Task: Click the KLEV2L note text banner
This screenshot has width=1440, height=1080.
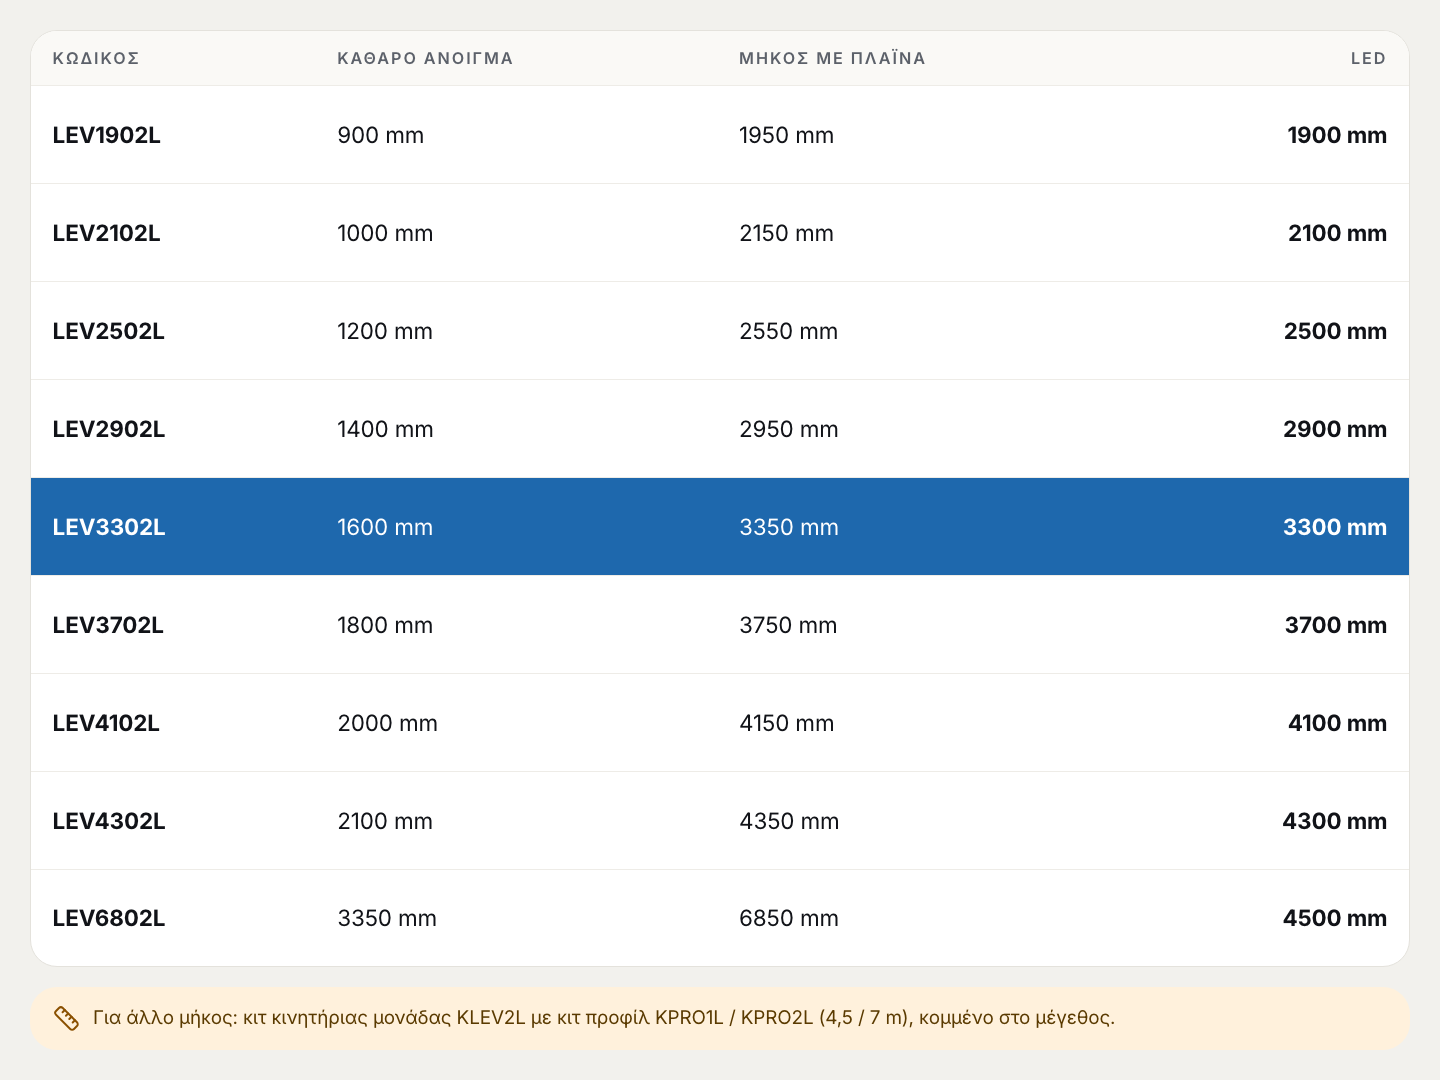Action: [x=720, y=1018]
